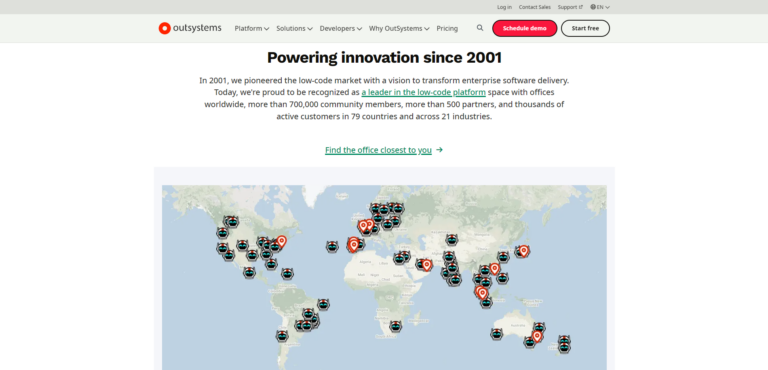Select the red office pin near Hong Kong
Viewport: 768px width, 370px height.
pyautogui.click(x=495, y=269)
